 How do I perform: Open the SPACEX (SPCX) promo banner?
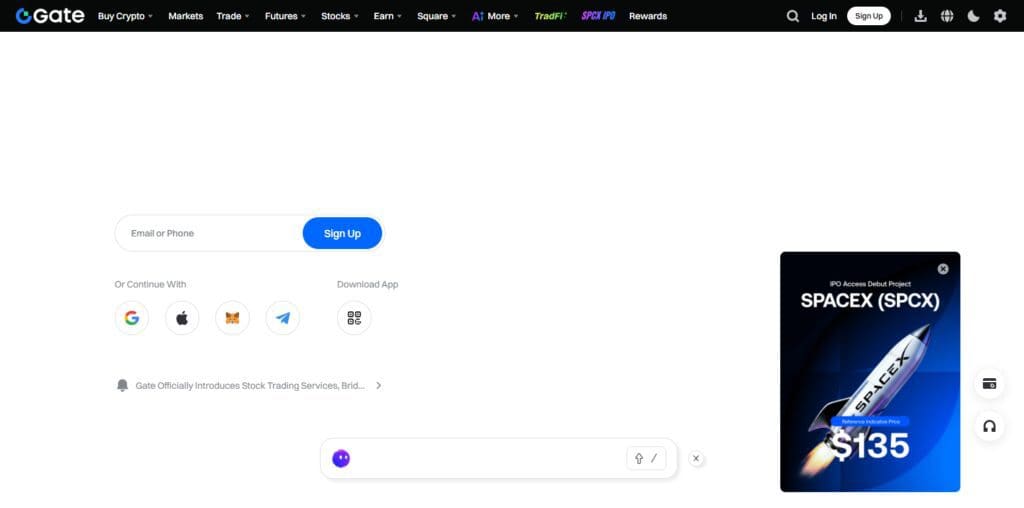[x=870, y=372]
